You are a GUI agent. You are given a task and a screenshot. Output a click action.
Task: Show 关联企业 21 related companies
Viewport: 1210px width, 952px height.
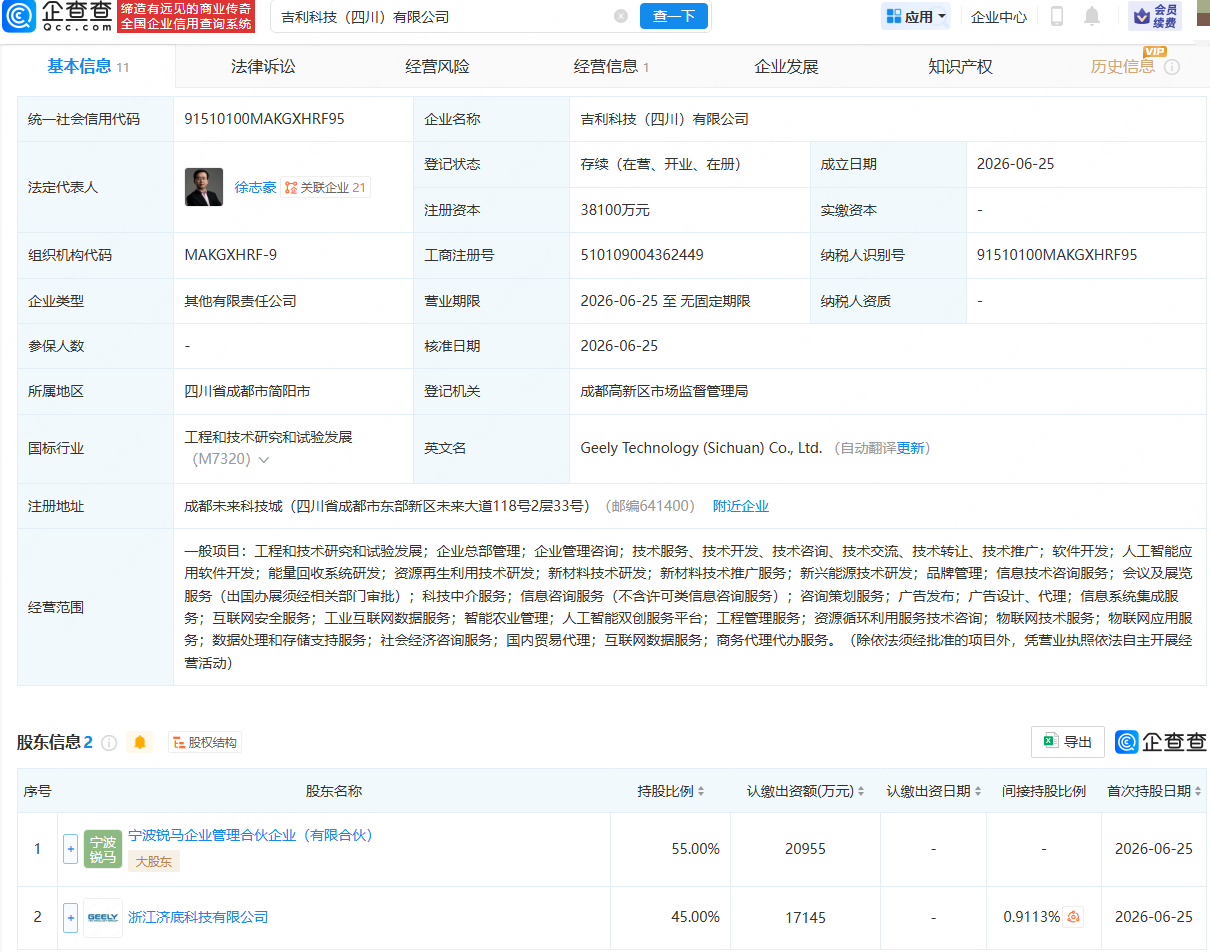tap(326, 187)
